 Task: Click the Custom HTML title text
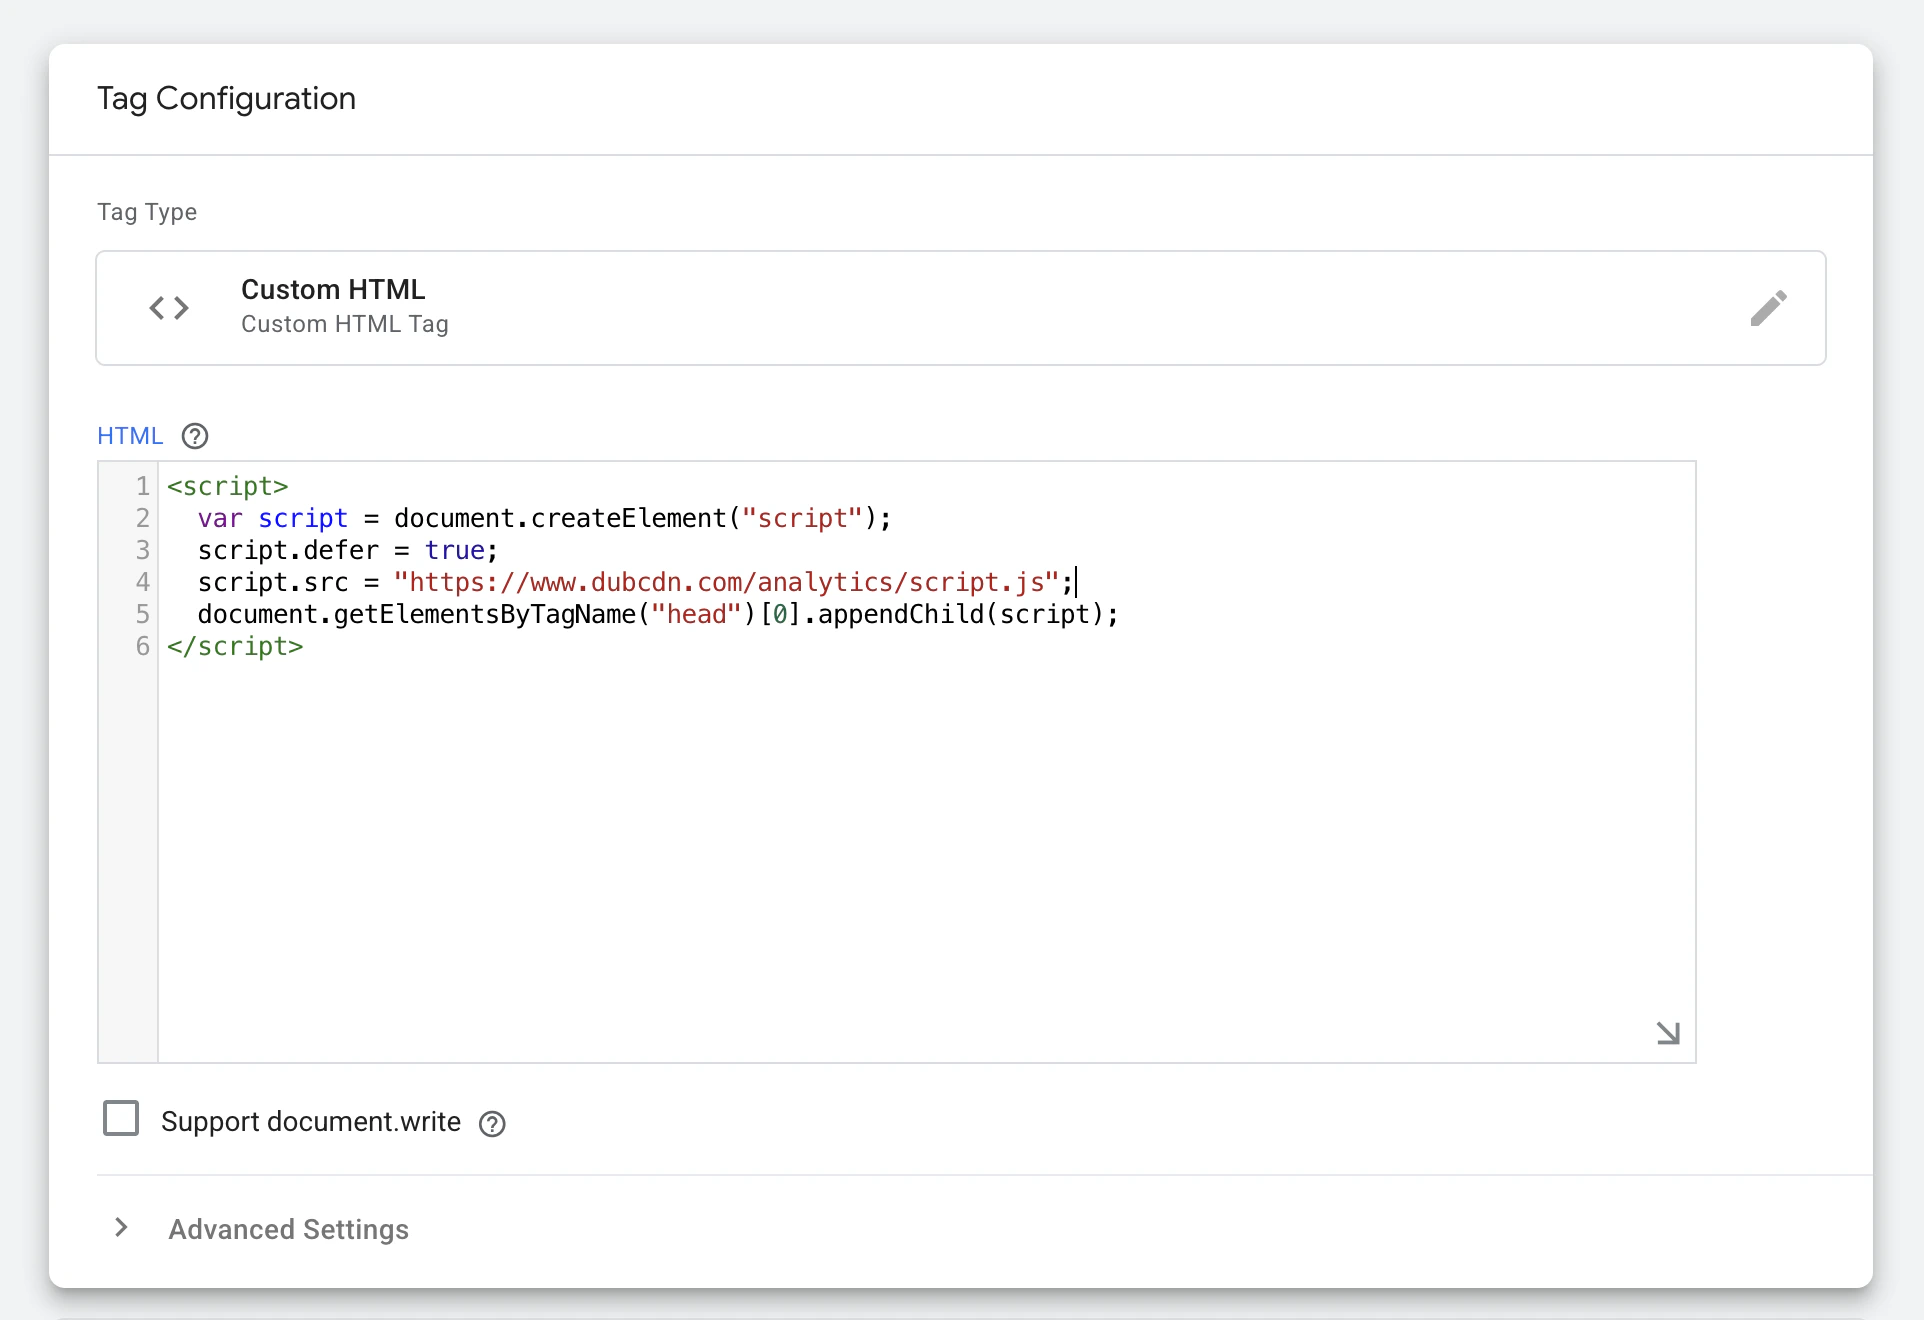pos(332,289)
